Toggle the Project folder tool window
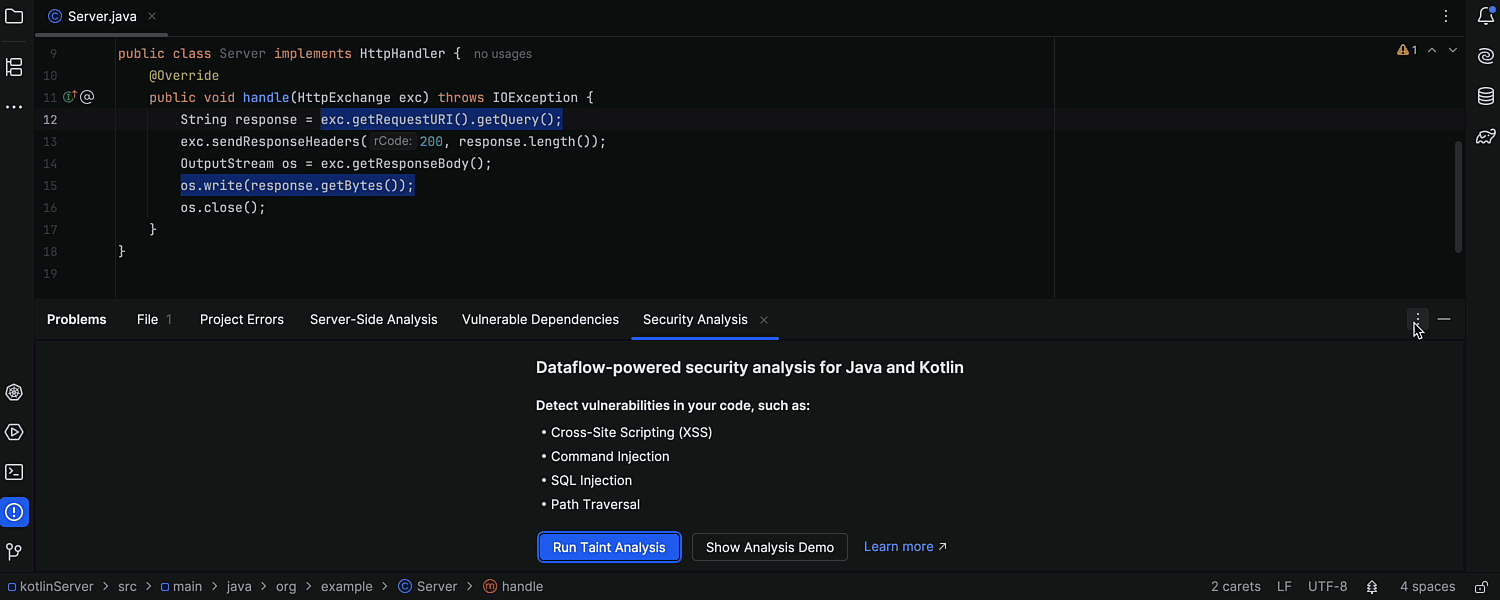The image size is (1500, 600). tap(14, 17)
